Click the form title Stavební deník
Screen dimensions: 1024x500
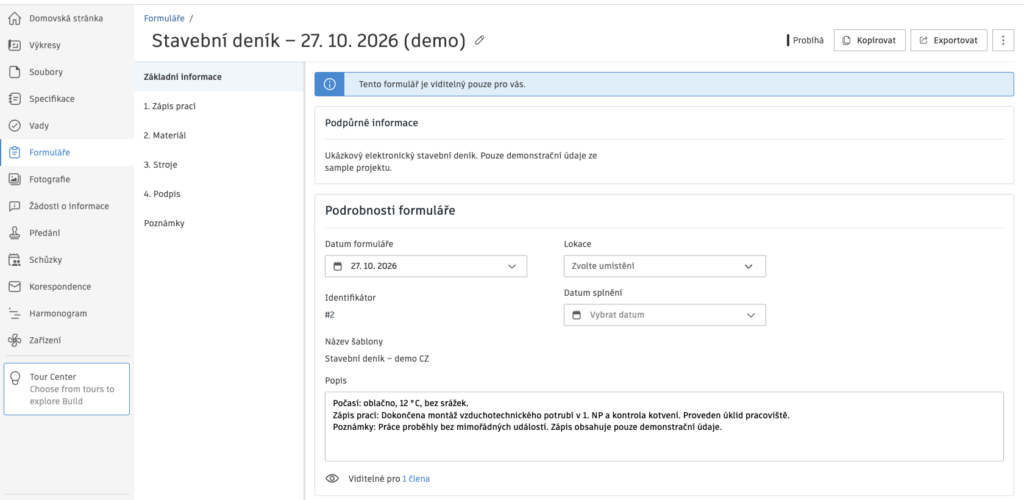[x=308, y=40]
